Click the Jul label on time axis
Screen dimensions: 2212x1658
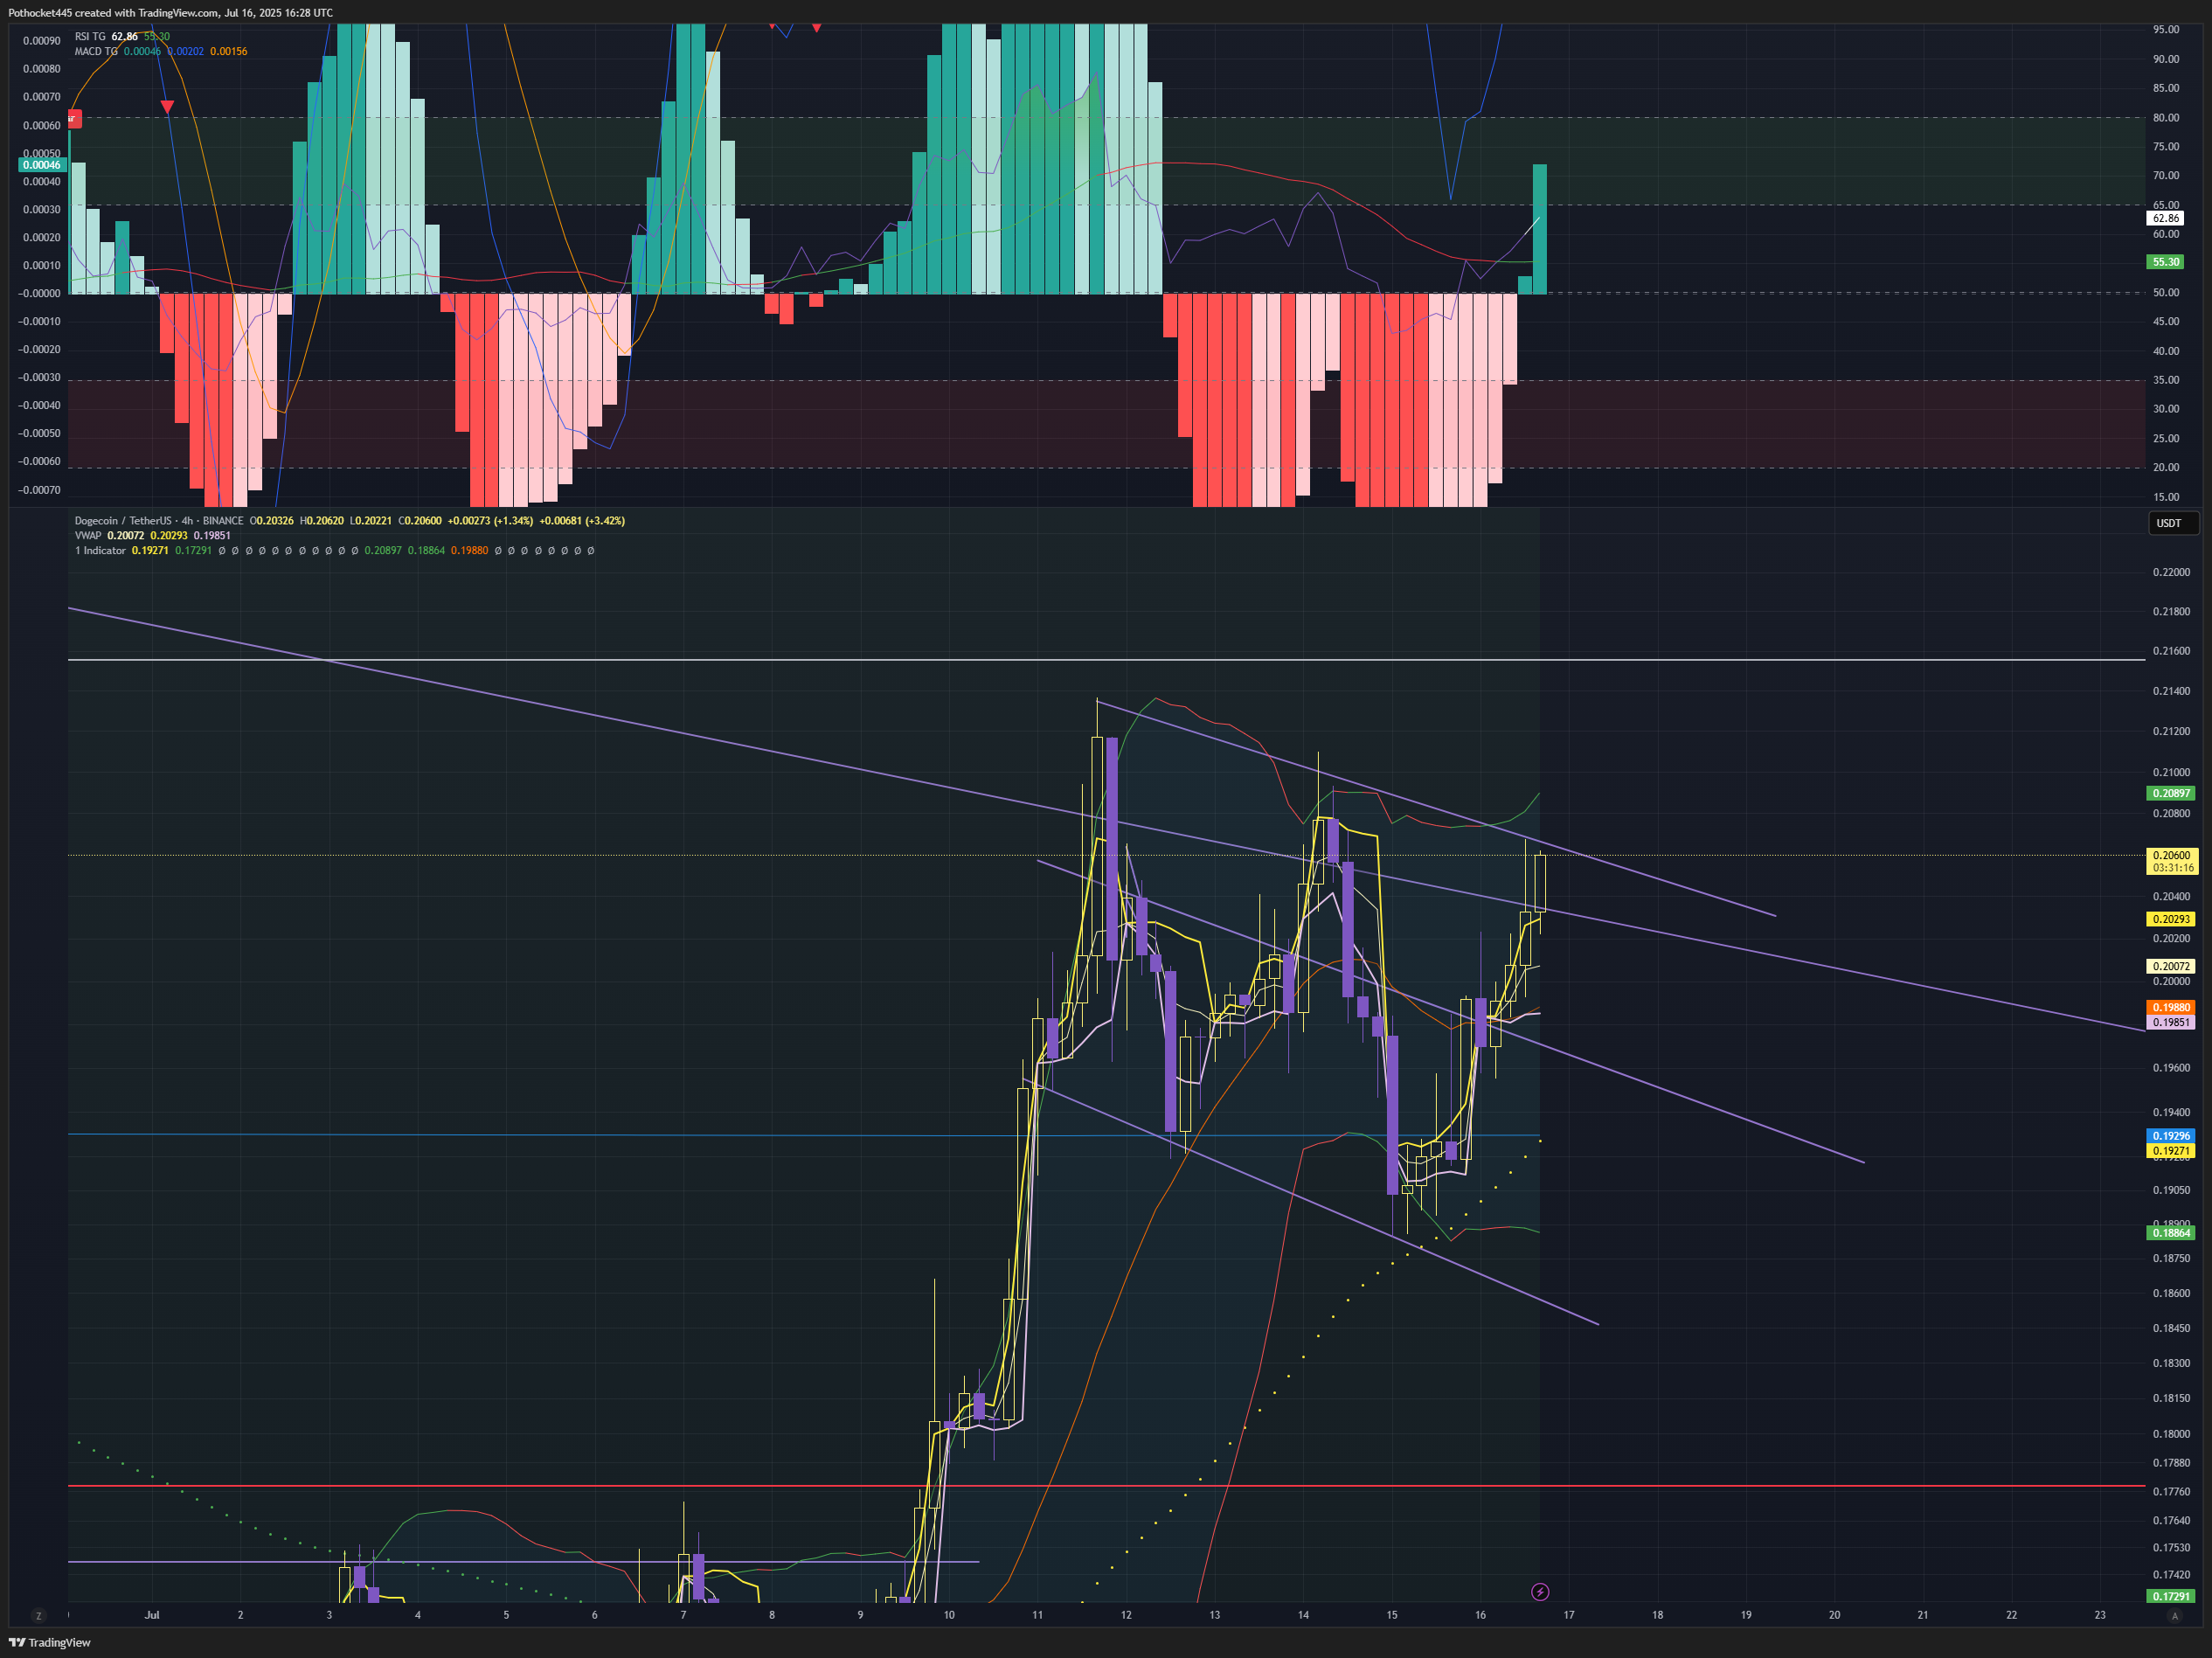point(152,1615)
